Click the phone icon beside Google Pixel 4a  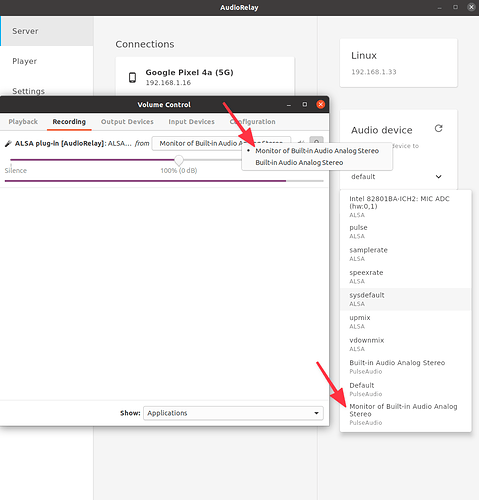[132, 77]
